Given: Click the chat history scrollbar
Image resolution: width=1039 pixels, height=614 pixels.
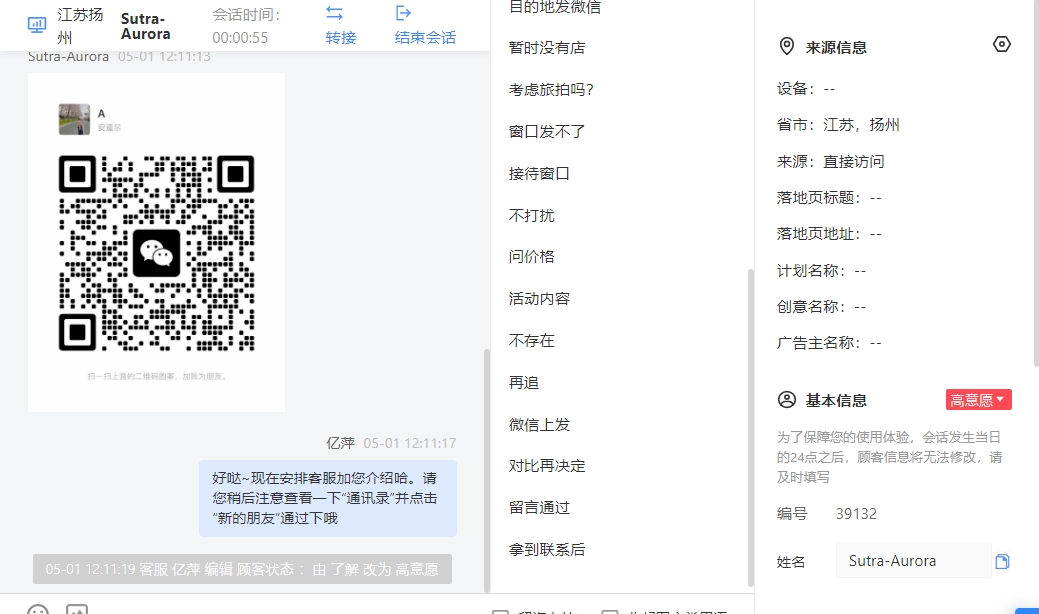Looking at the screenshot, I should tap(487, 470).
